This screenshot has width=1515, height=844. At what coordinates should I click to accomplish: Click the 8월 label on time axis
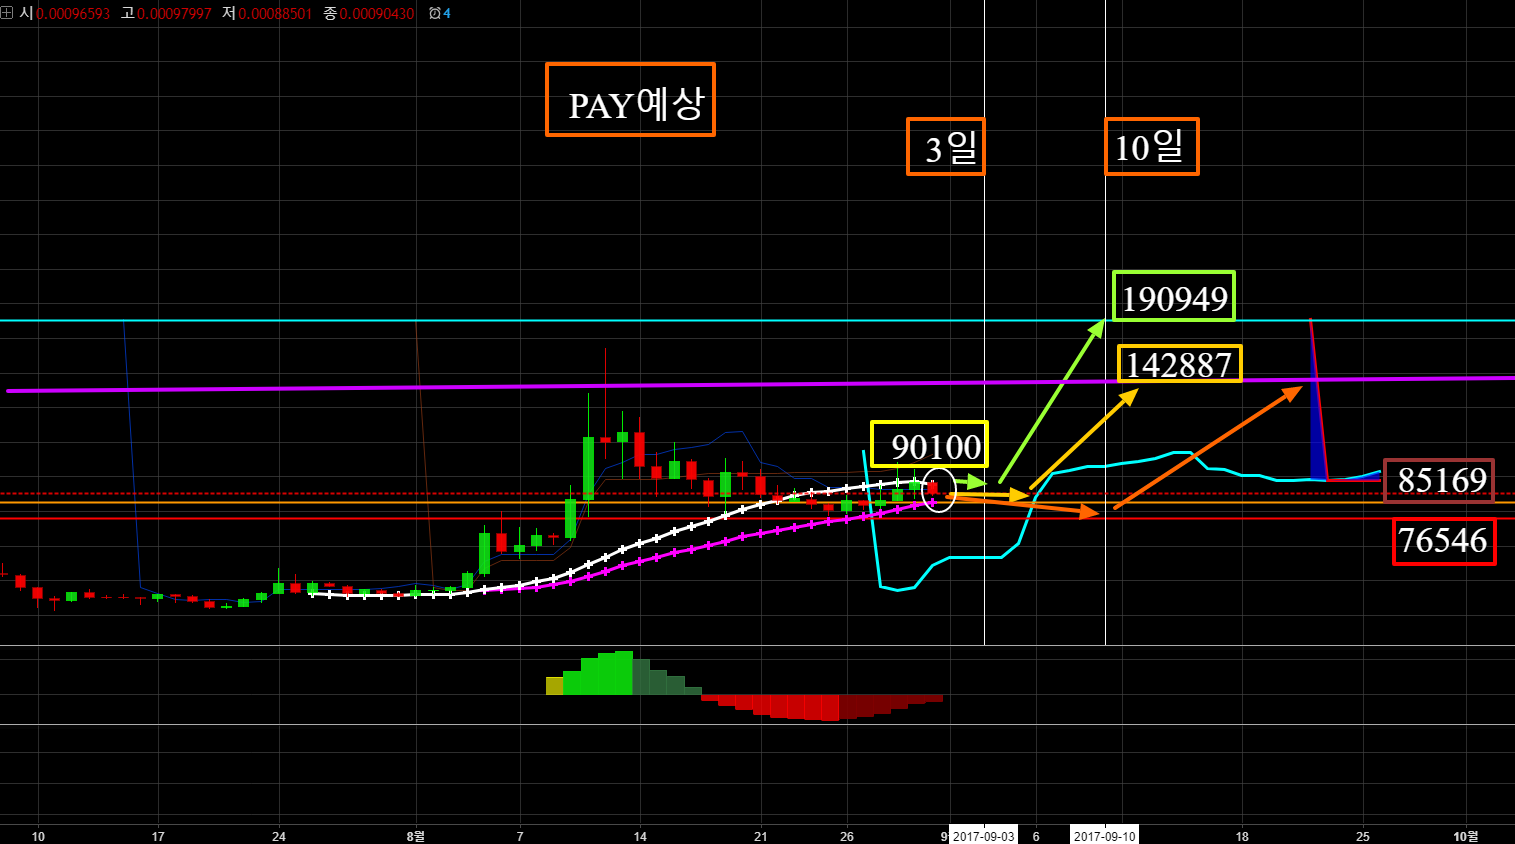(415, 836)
